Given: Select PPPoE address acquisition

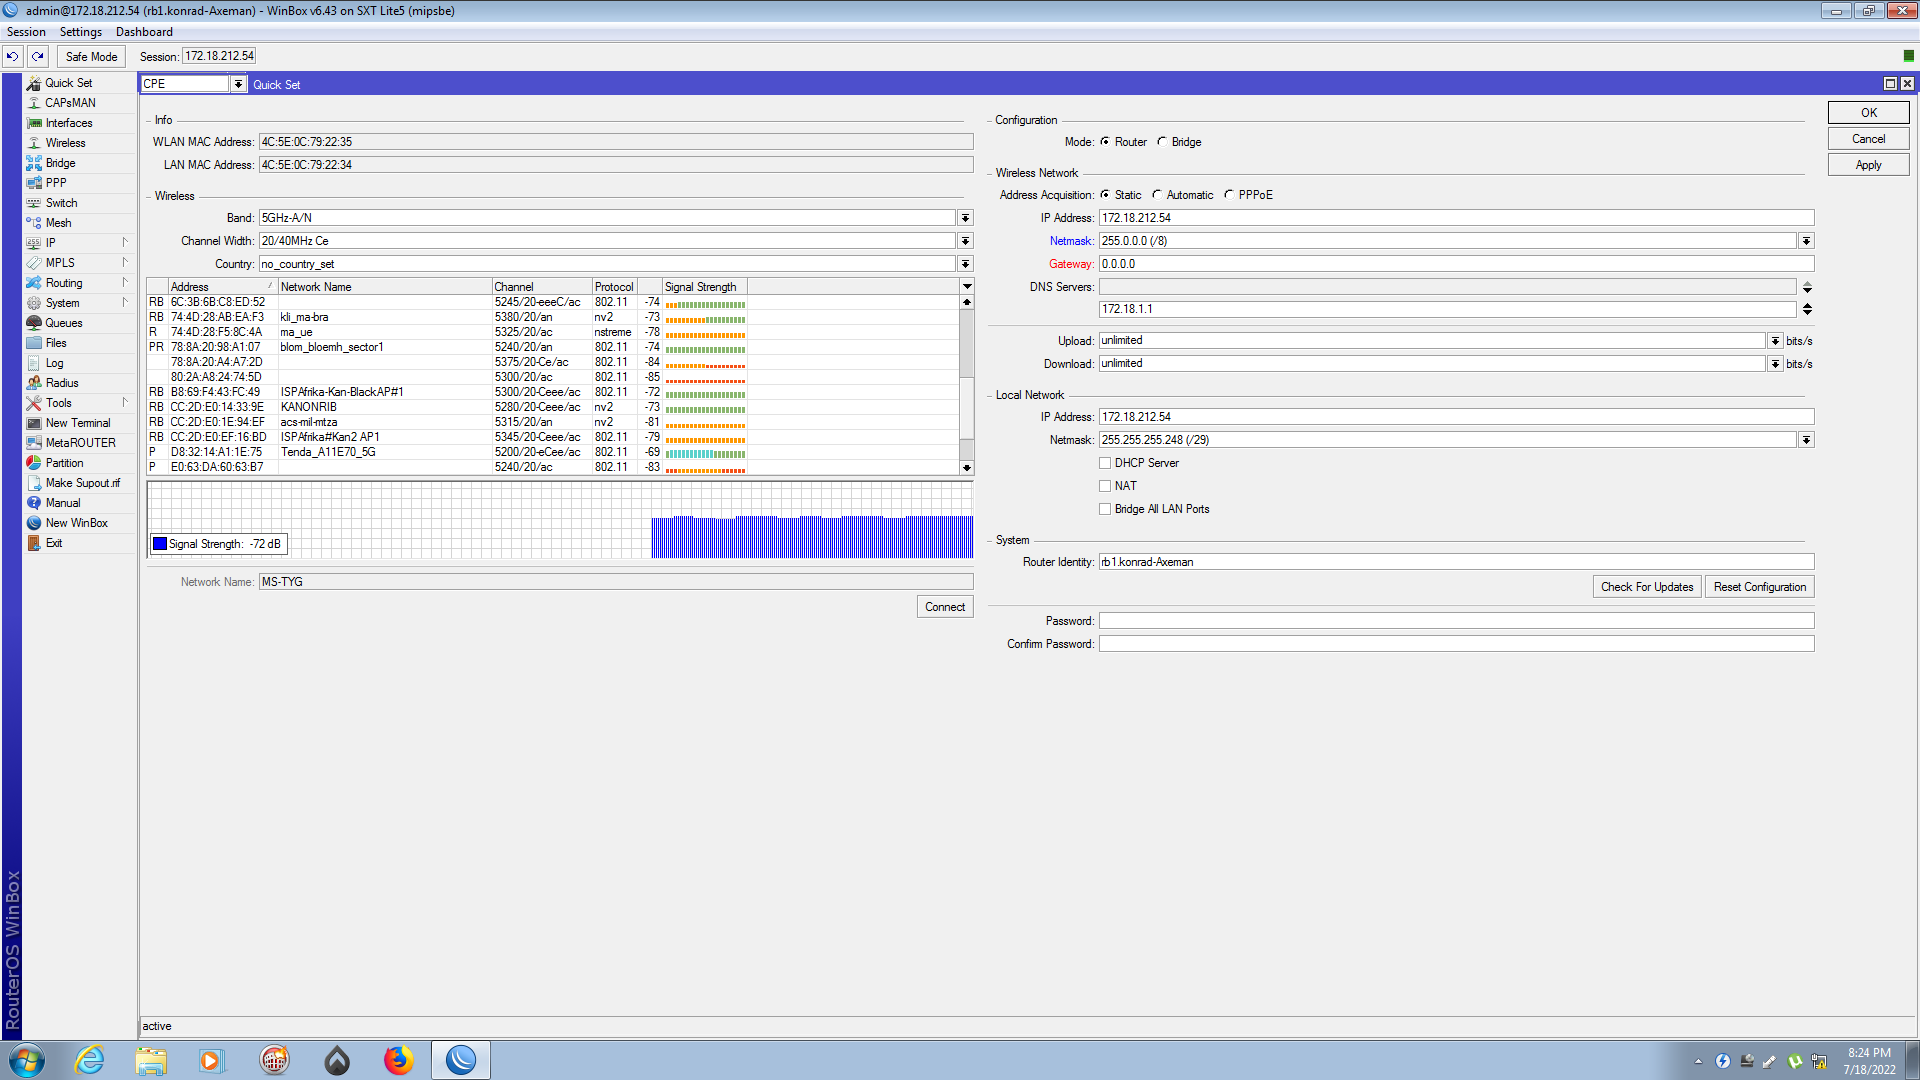Looking at the screenshot, I should tap(1229, 195).
